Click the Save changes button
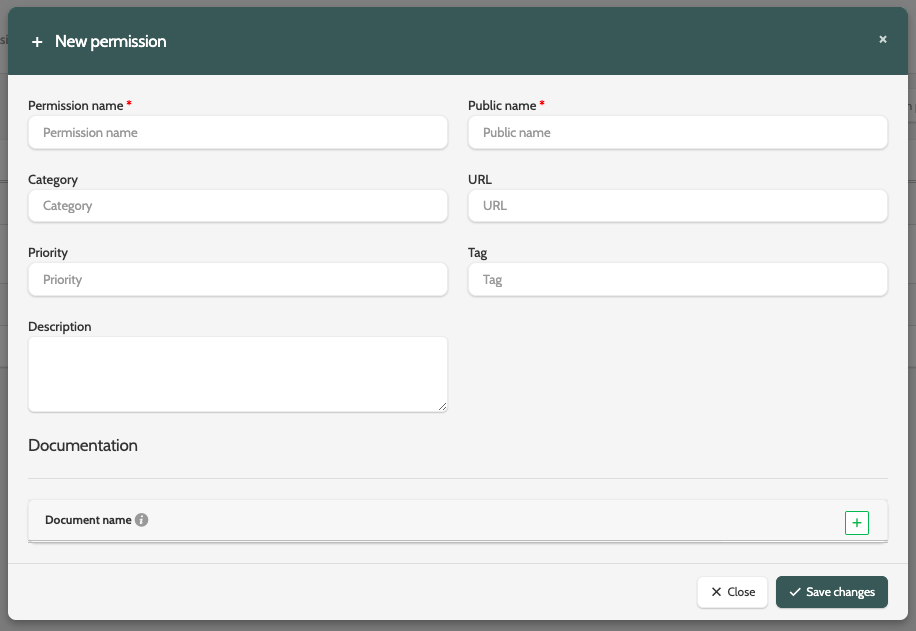The image size is (916, 631). pyautogui.click(x=832, y=592)
